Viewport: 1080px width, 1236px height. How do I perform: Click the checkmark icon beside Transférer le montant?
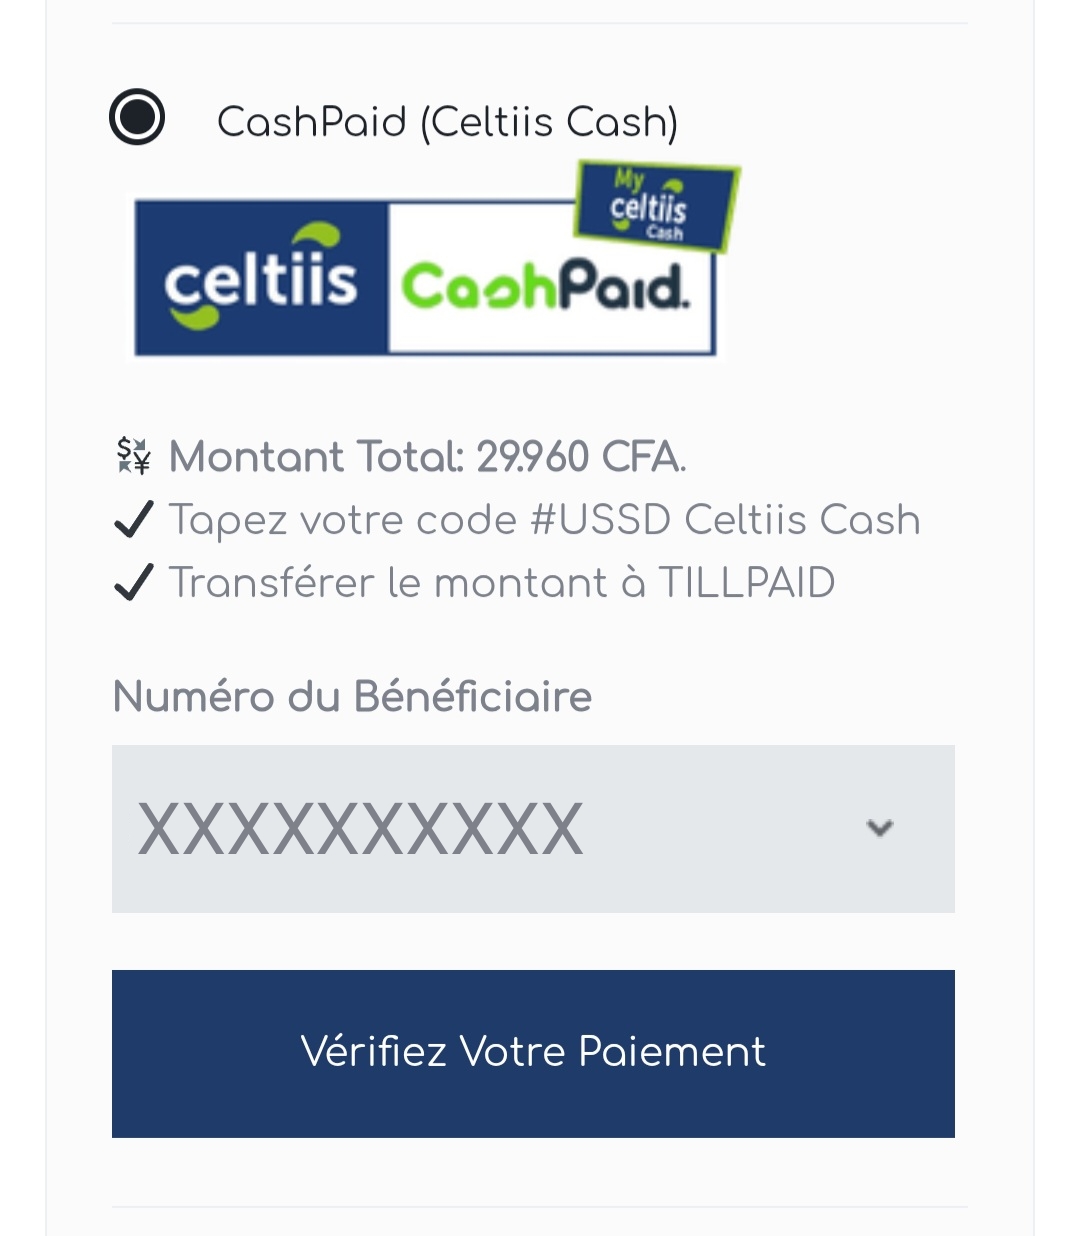point(134,582)
